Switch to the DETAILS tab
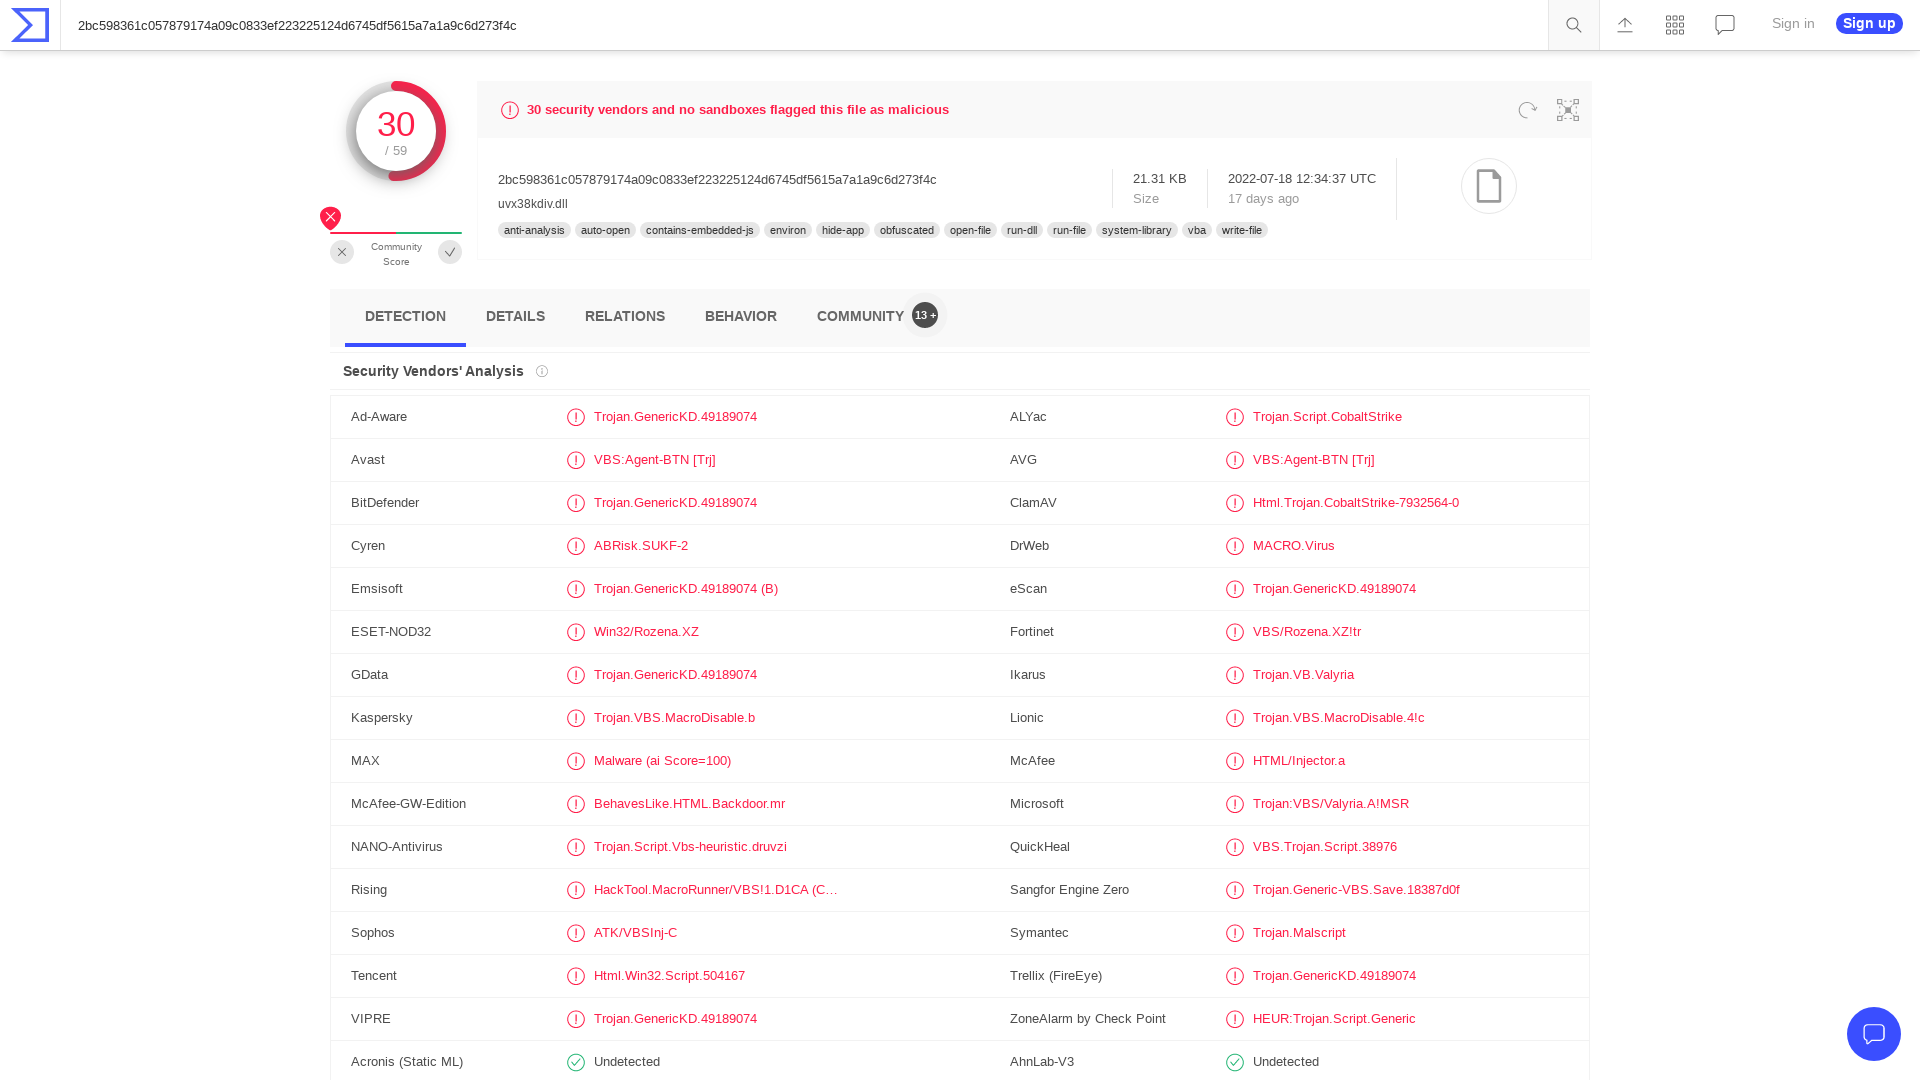 coord(515,316)
